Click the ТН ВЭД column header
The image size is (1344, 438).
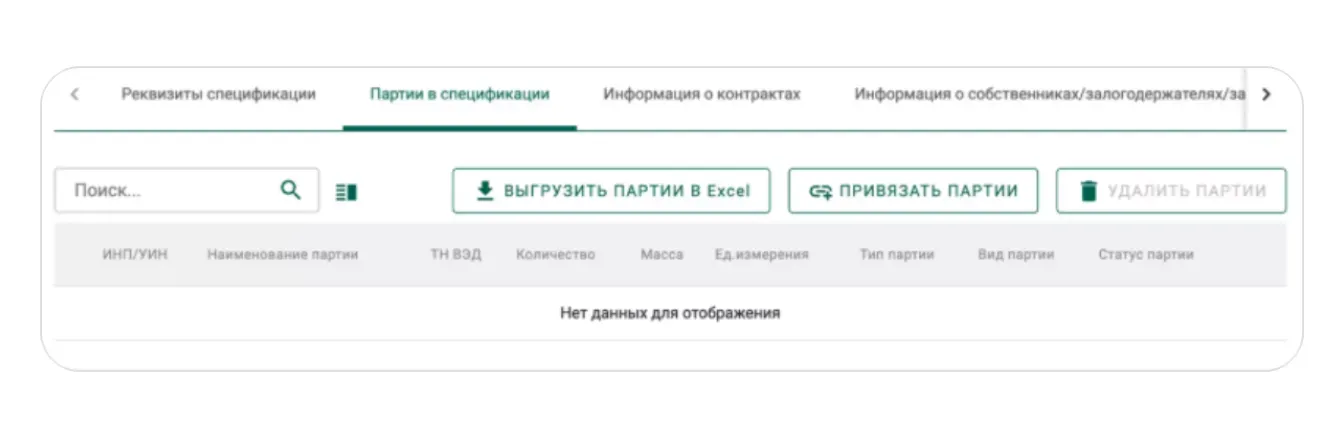click(455, 255)
